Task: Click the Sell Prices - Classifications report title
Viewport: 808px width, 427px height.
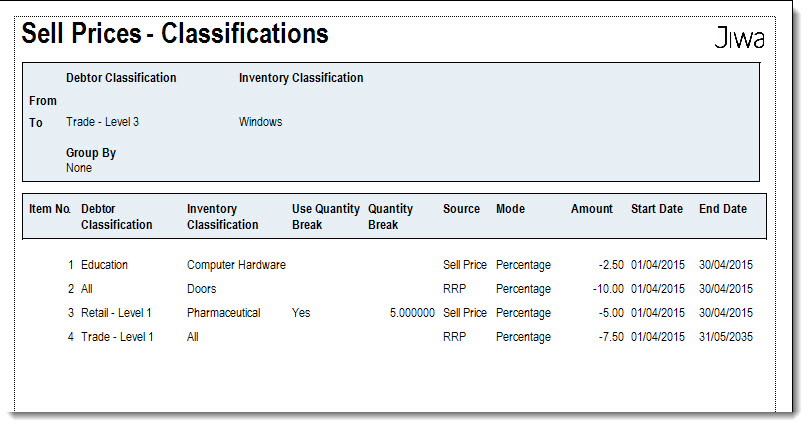Action: tap(175, 33)
